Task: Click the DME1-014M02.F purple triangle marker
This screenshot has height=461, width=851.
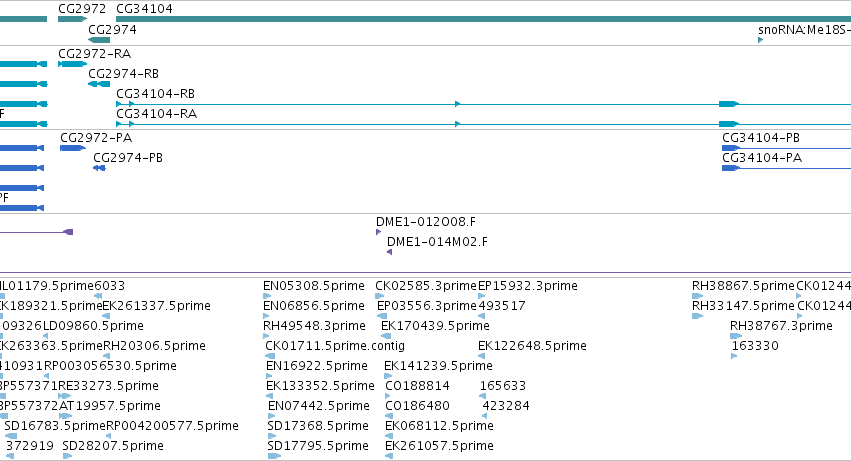Action: [x=389, y=252]
